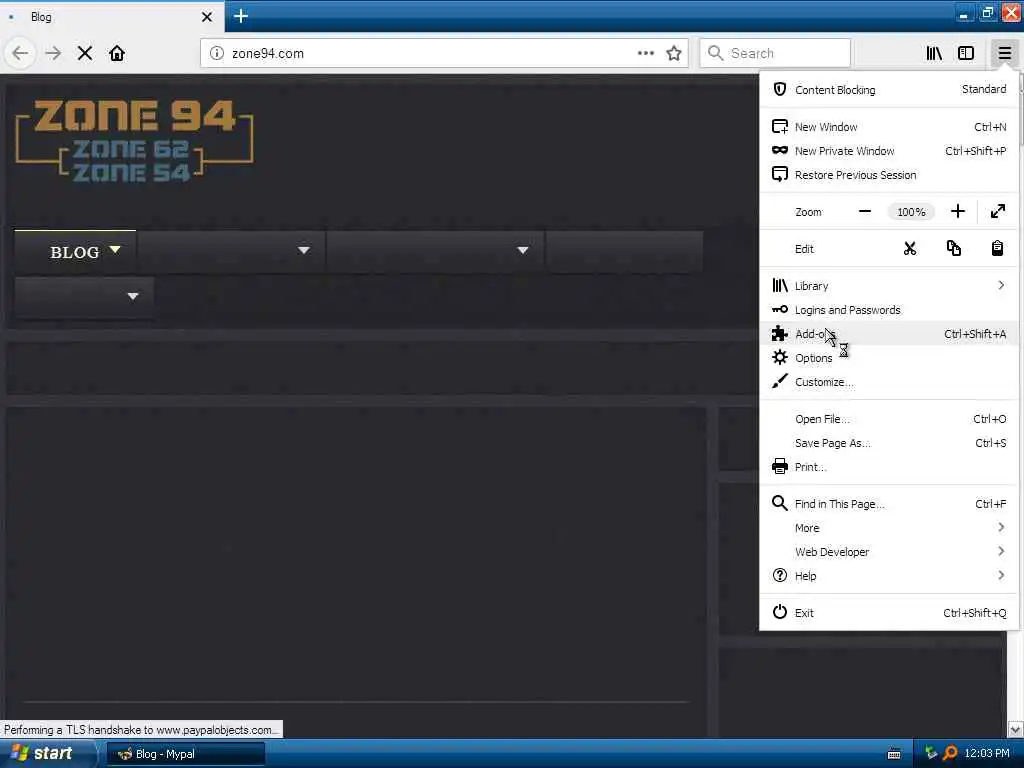
Task: Open Logins and Passwords
Action: [889, 310]
